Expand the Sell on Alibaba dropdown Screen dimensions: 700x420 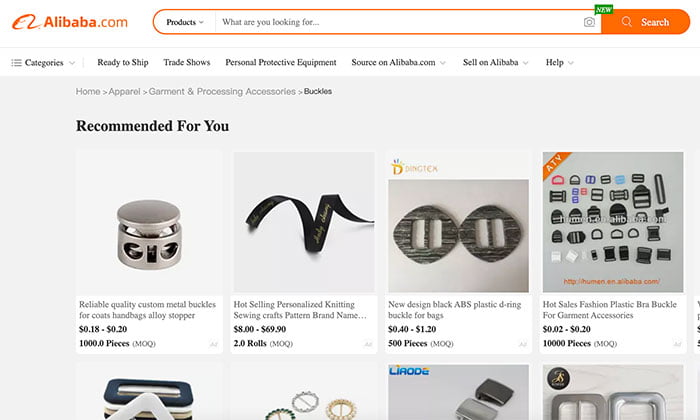pyautogui.click(x=496, y=62)
